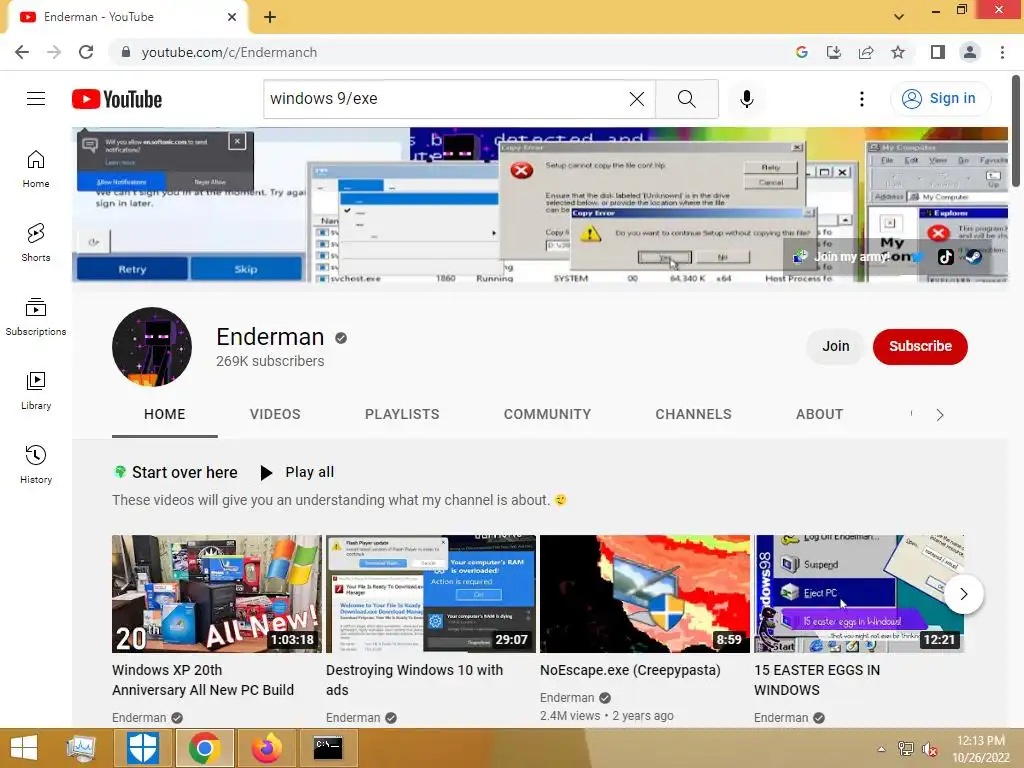The width and height of the screenshot is (1024, 768).
Task: Click the muted volume tray icon
Action: pyautogui.click(x=930, y=749)
